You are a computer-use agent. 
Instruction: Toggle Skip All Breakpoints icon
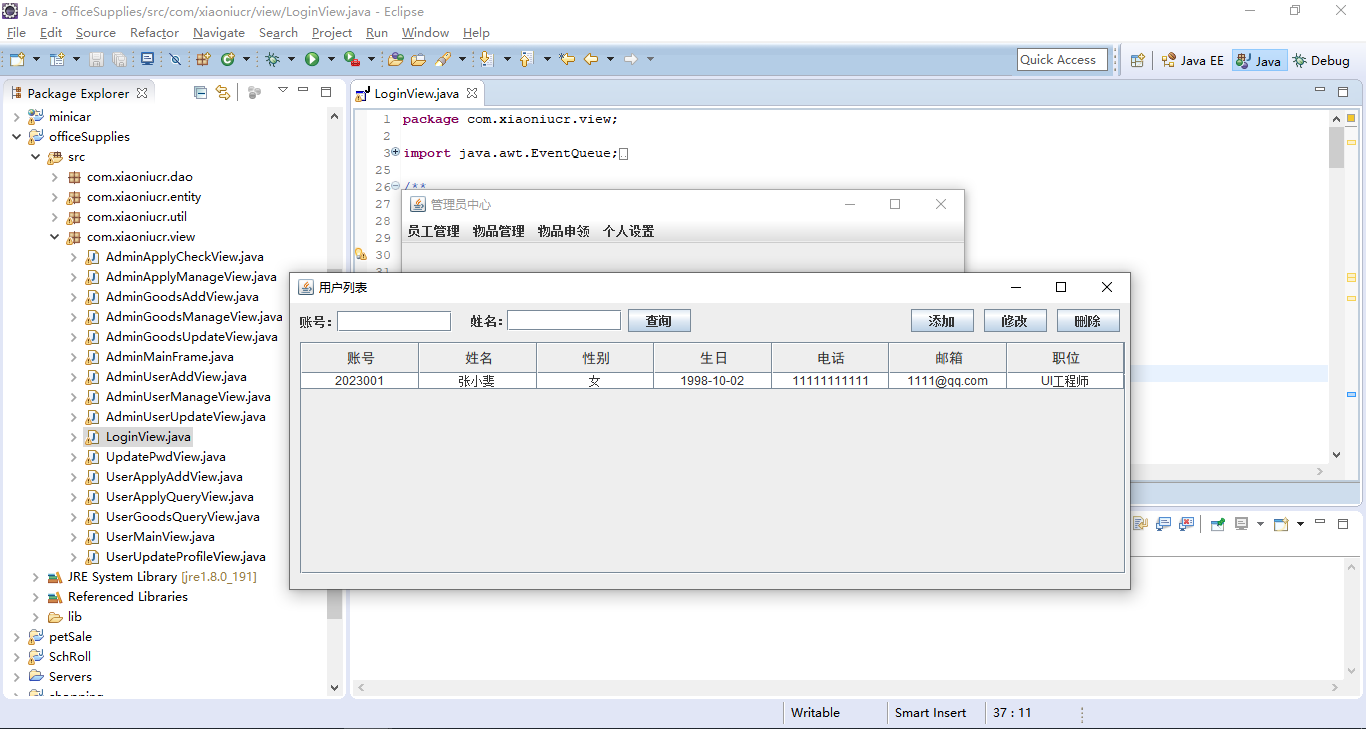coord(175,59)
